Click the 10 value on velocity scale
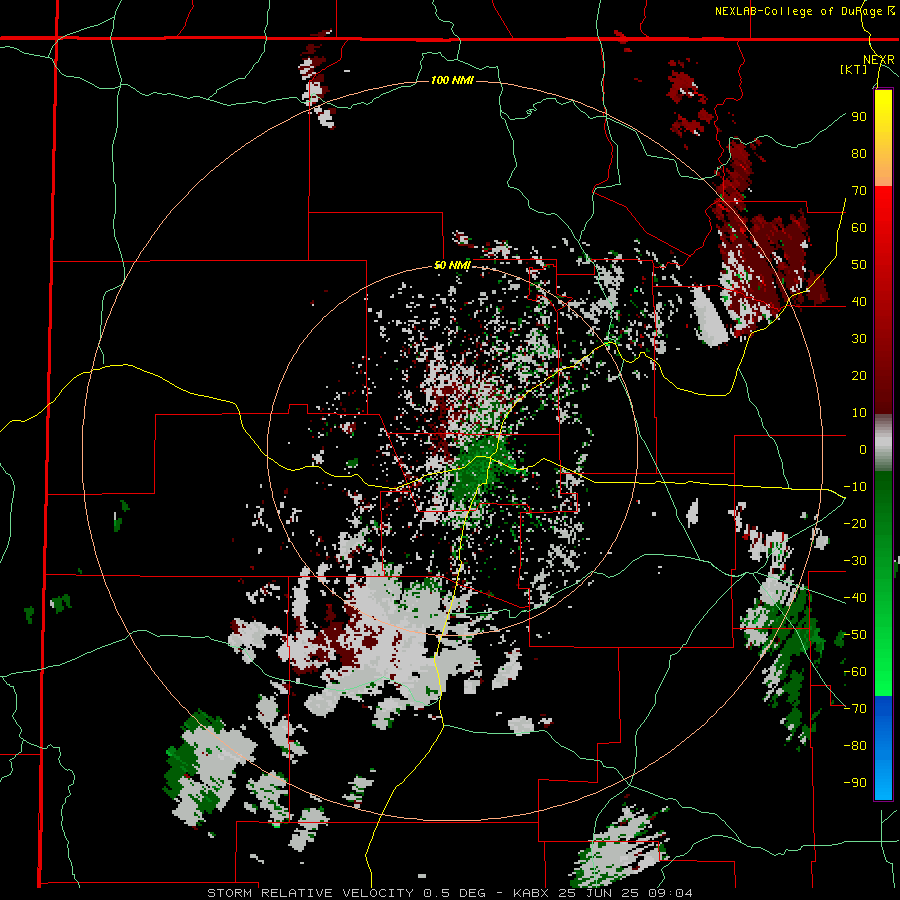This screenshot has width=900, height=900. (859, 413)
